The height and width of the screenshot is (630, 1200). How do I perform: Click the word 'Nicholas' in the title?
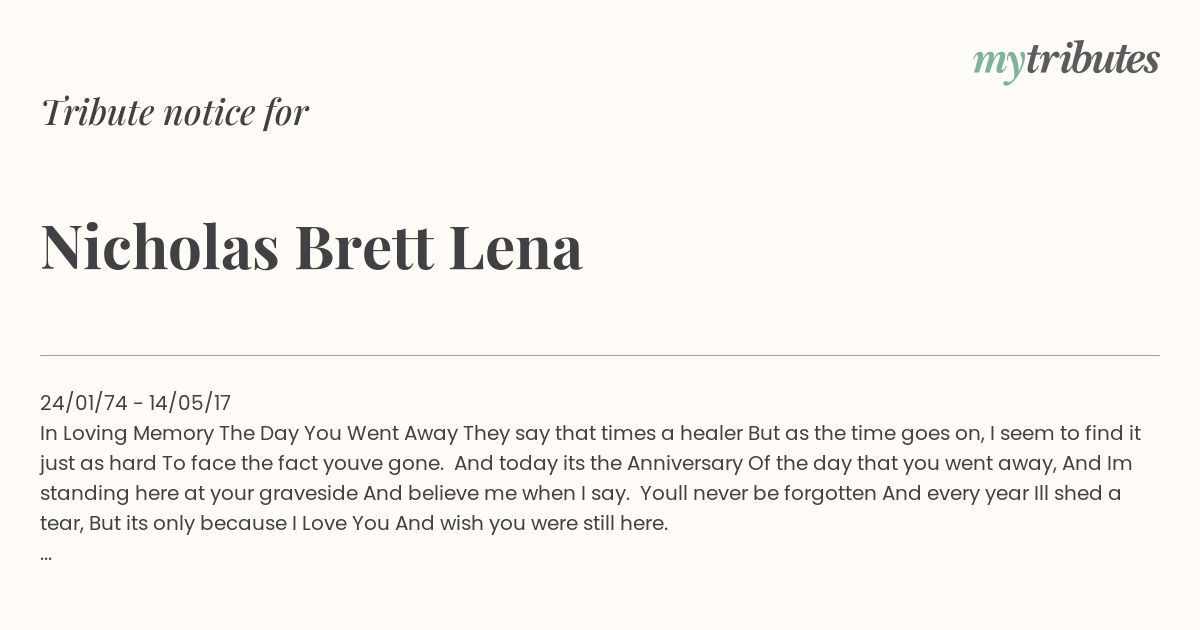pyautogui.click(x=160, y=247)
